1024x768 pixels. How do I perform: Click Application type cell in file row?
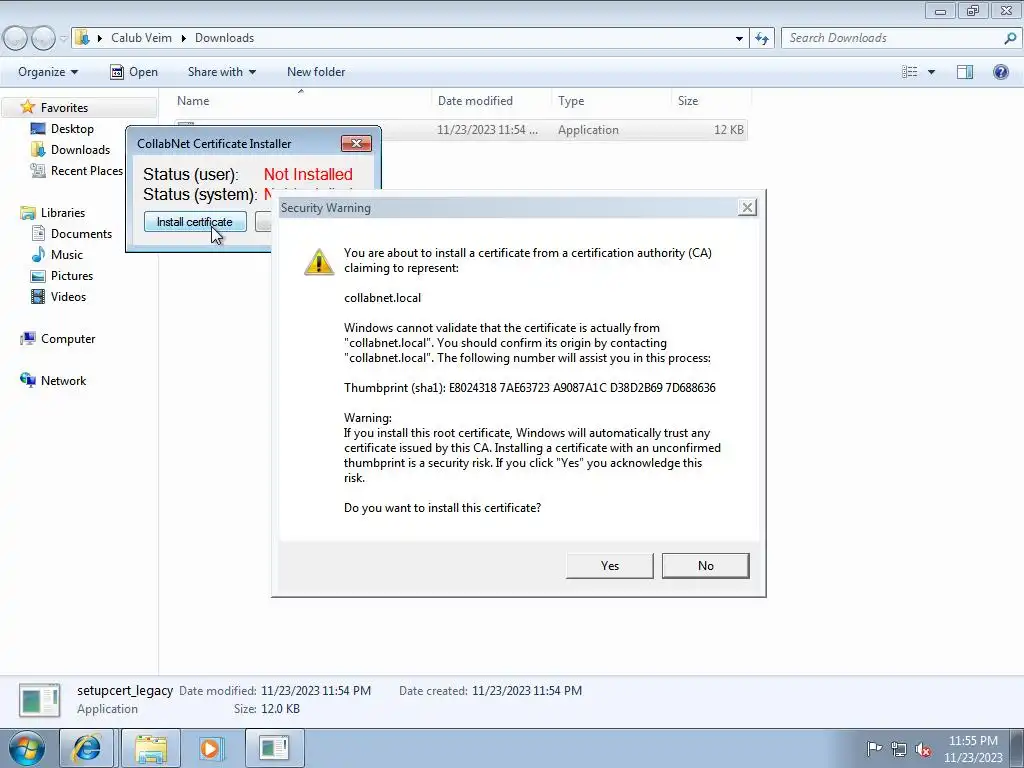tap(588, 130)
